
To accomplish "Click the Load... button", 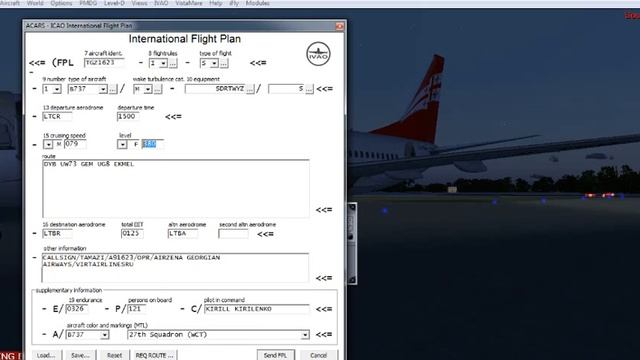I will pos(46,355).
